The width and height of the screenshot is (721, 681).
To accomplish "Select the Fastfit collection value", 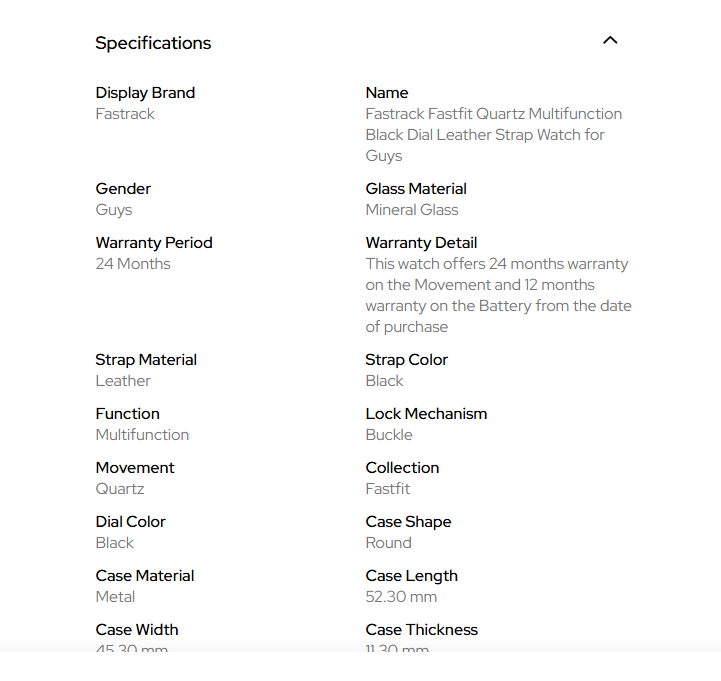I will point(388,489).
